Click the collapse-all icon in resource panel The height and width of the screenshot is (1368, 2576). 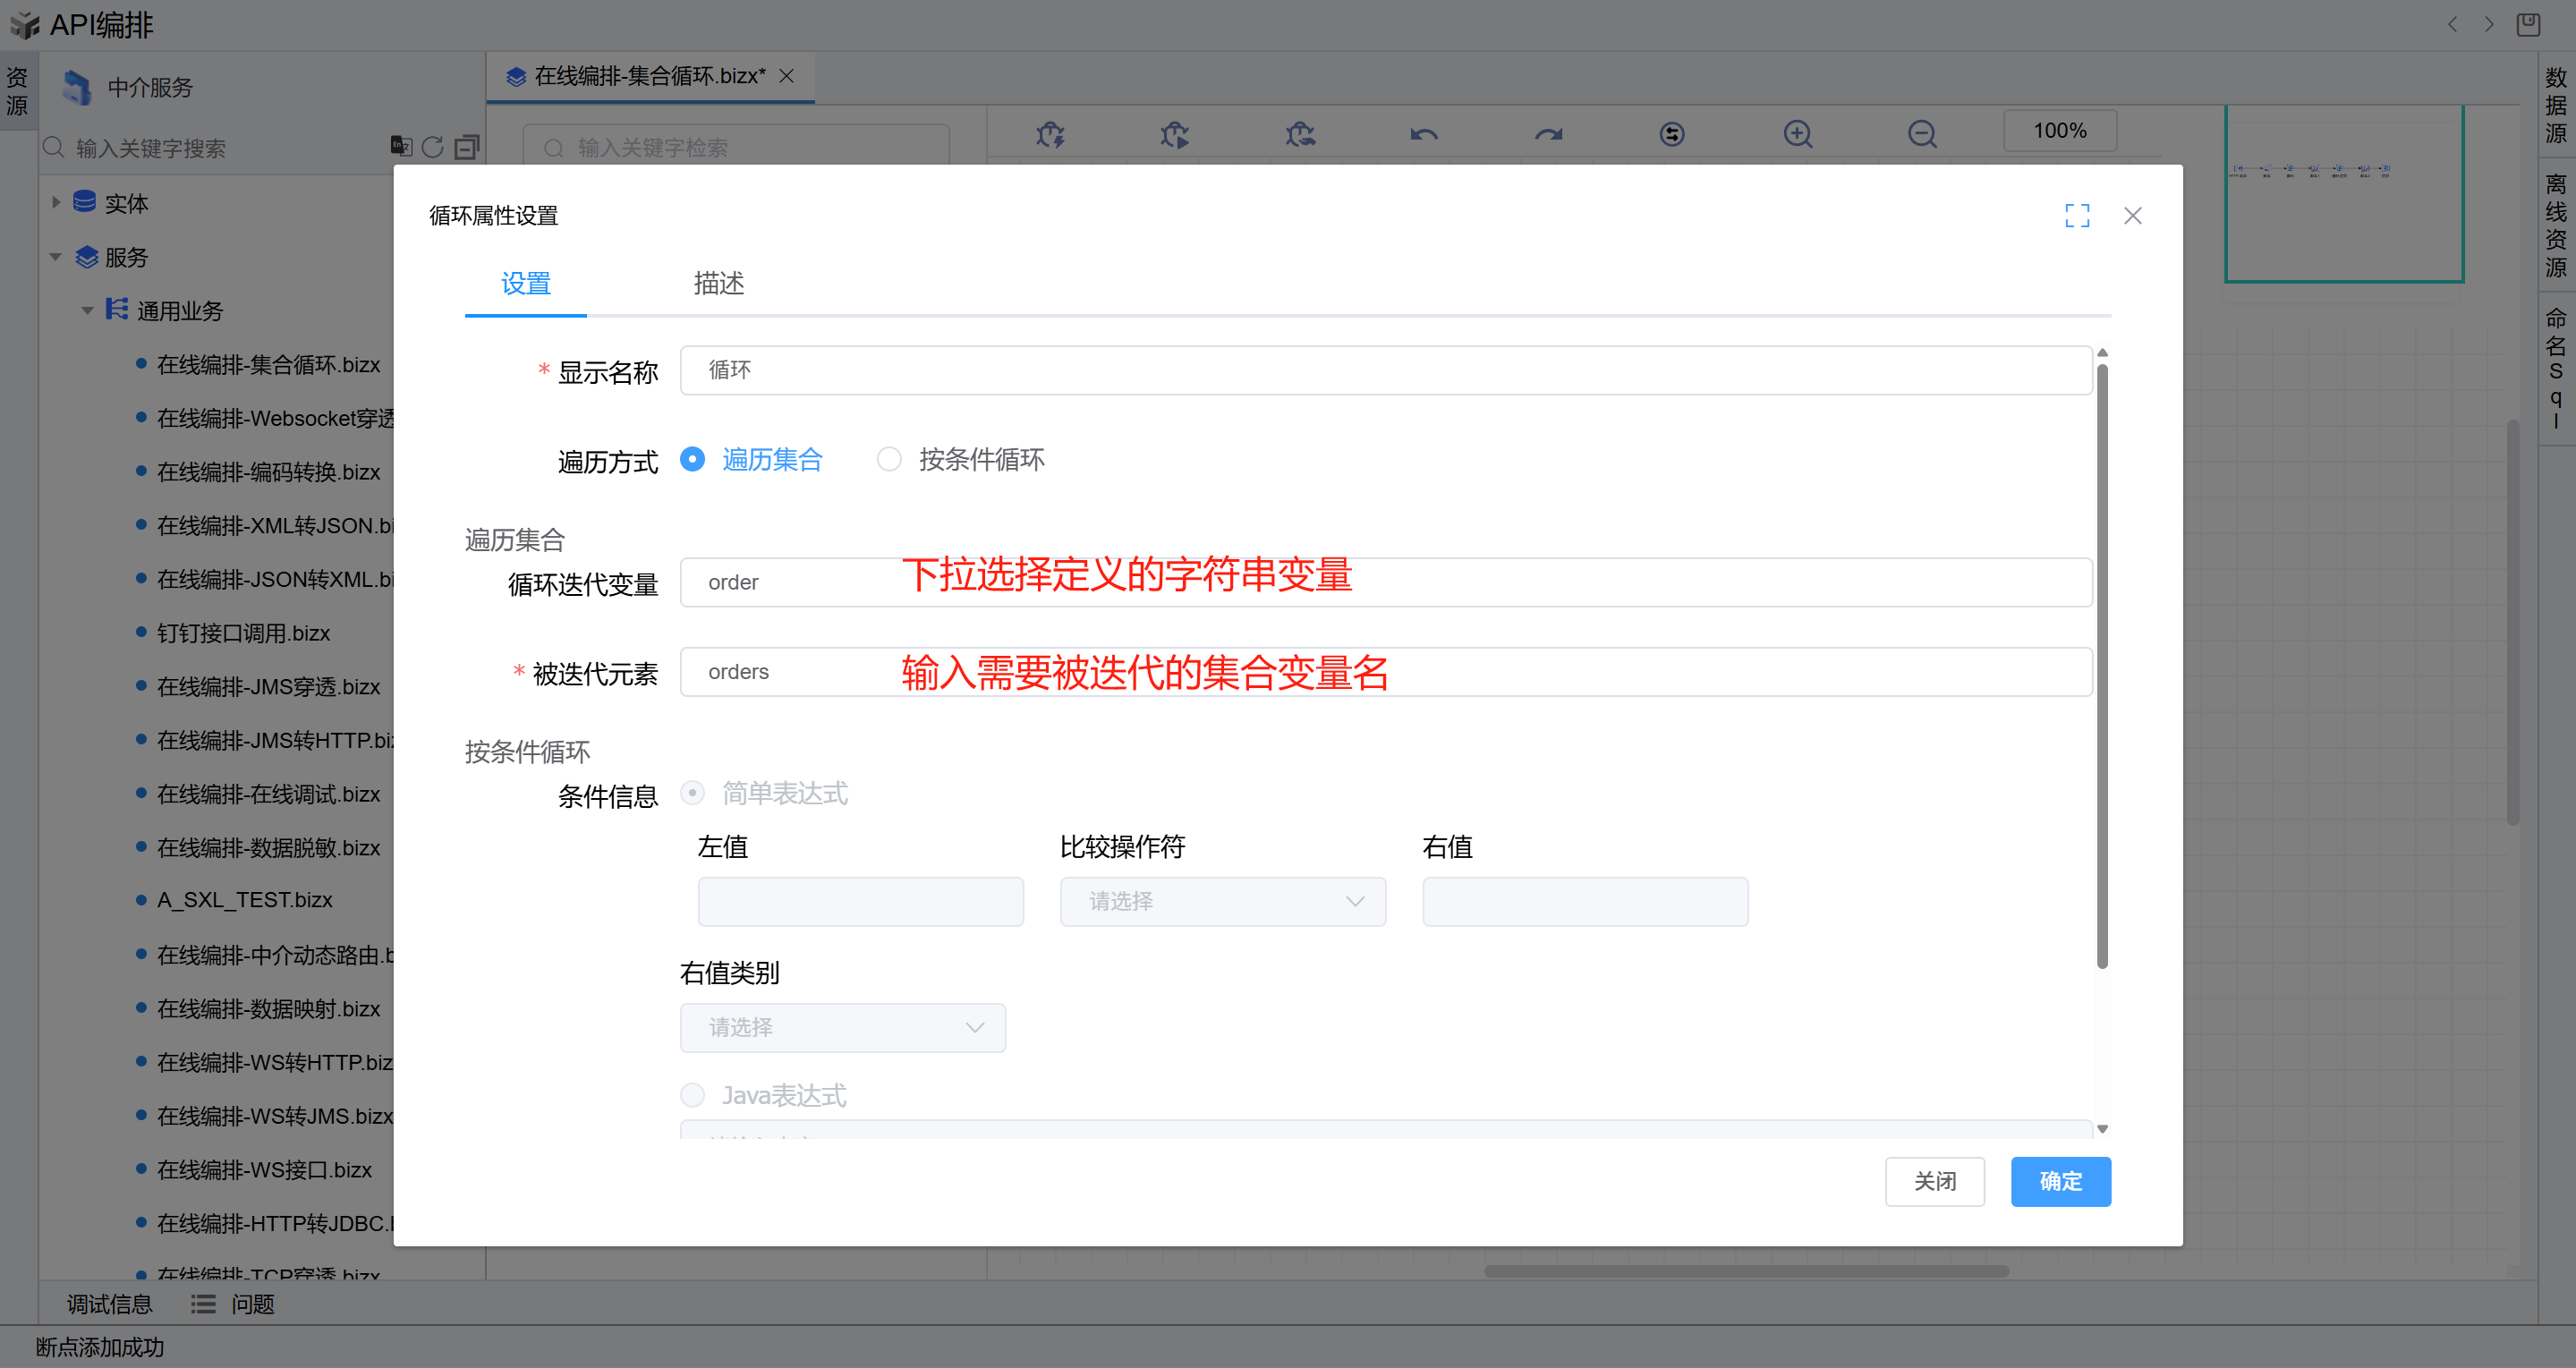tap(467, 147)
